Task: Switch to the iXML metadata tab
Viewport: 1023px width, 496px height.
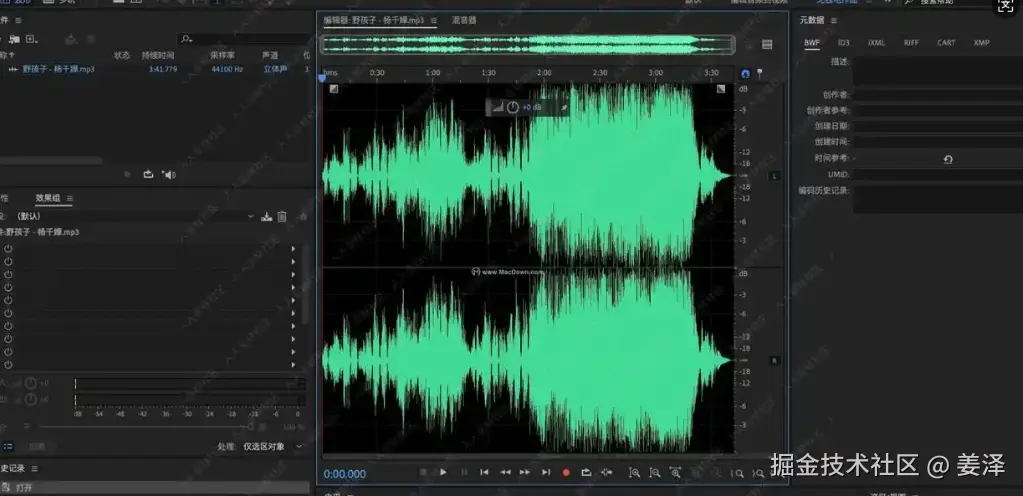Action: coord(876,42)
